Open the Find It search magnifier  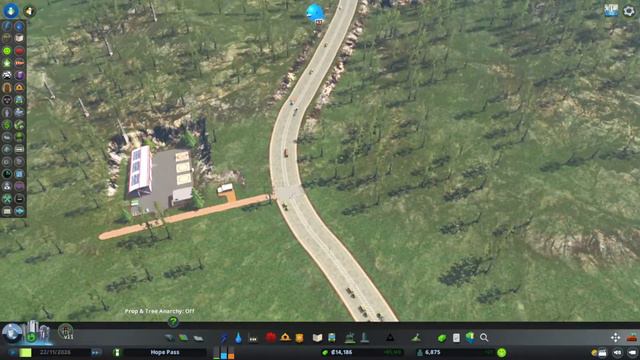click(484, 338)
